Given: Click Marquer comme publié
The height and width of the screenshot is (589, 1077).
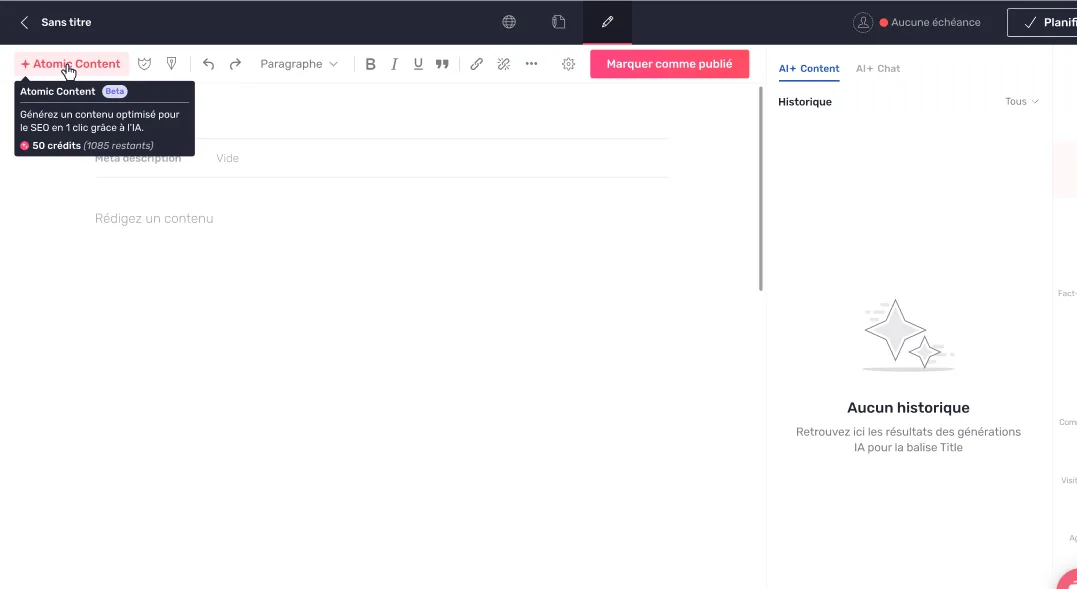Looking at the screenshot, I should click(670, 64).
